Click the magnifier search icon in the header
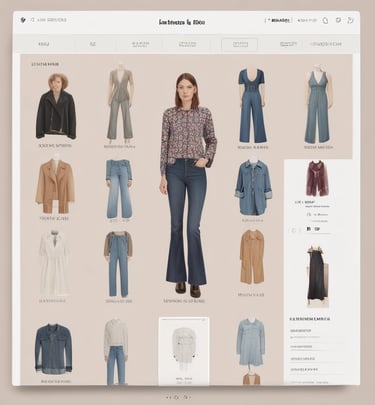Image resolution: width=375 pixels, height=405 pixels. (33, 20)
